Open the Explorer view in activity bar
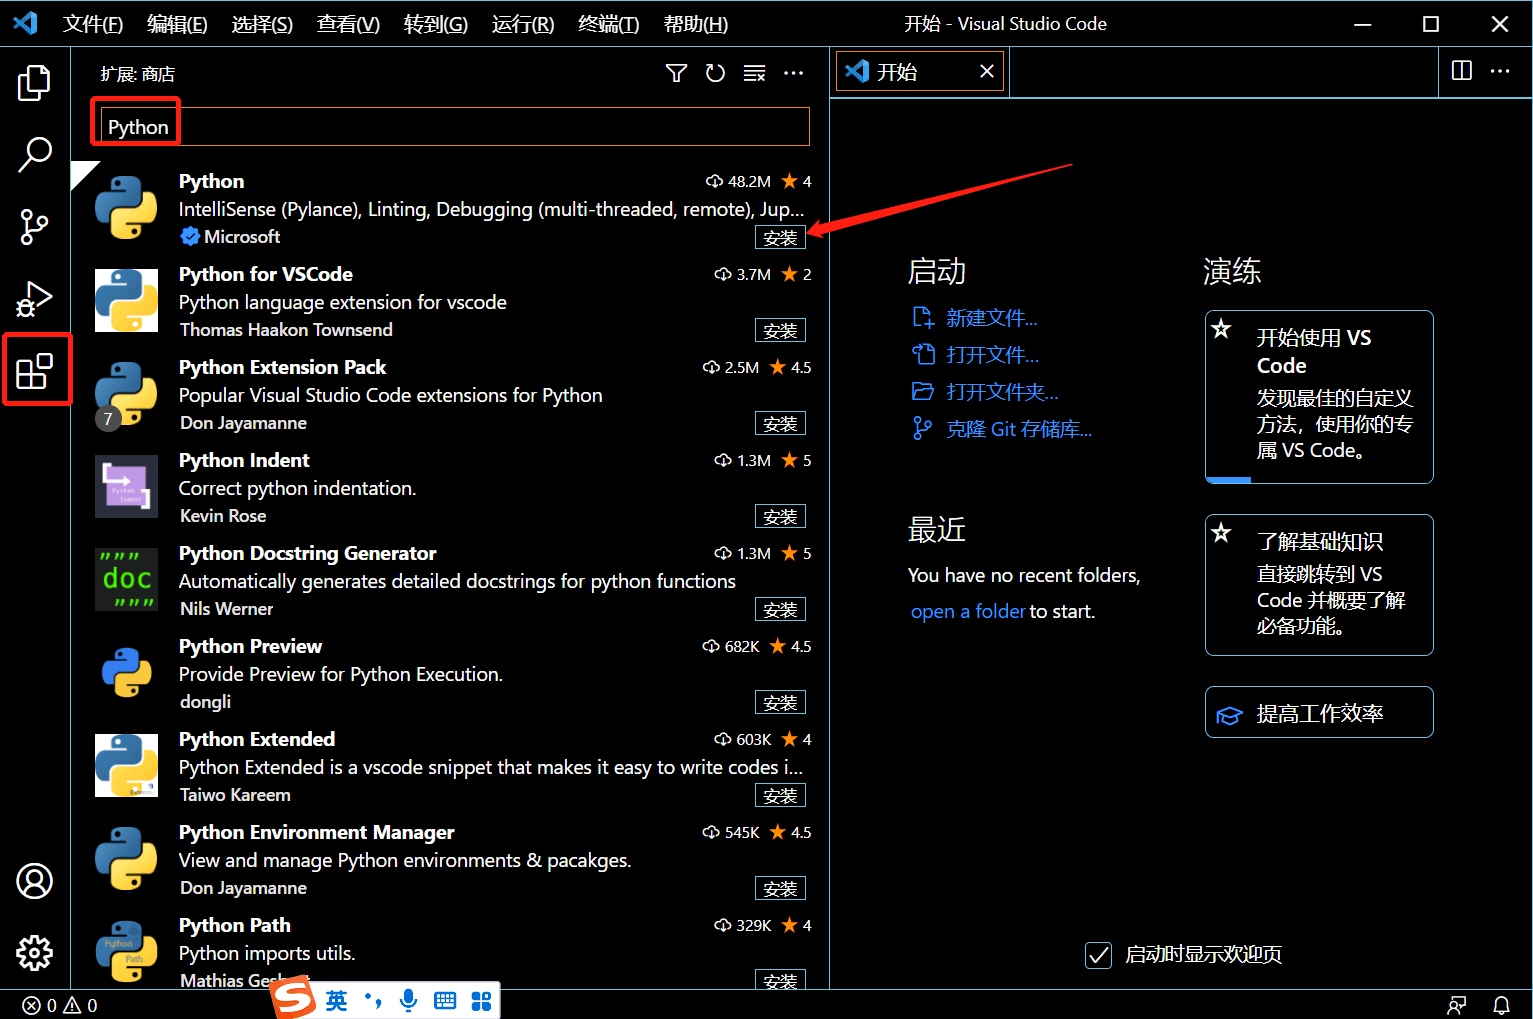This screenshot has width=1533, height=1019. pos(34,82)
